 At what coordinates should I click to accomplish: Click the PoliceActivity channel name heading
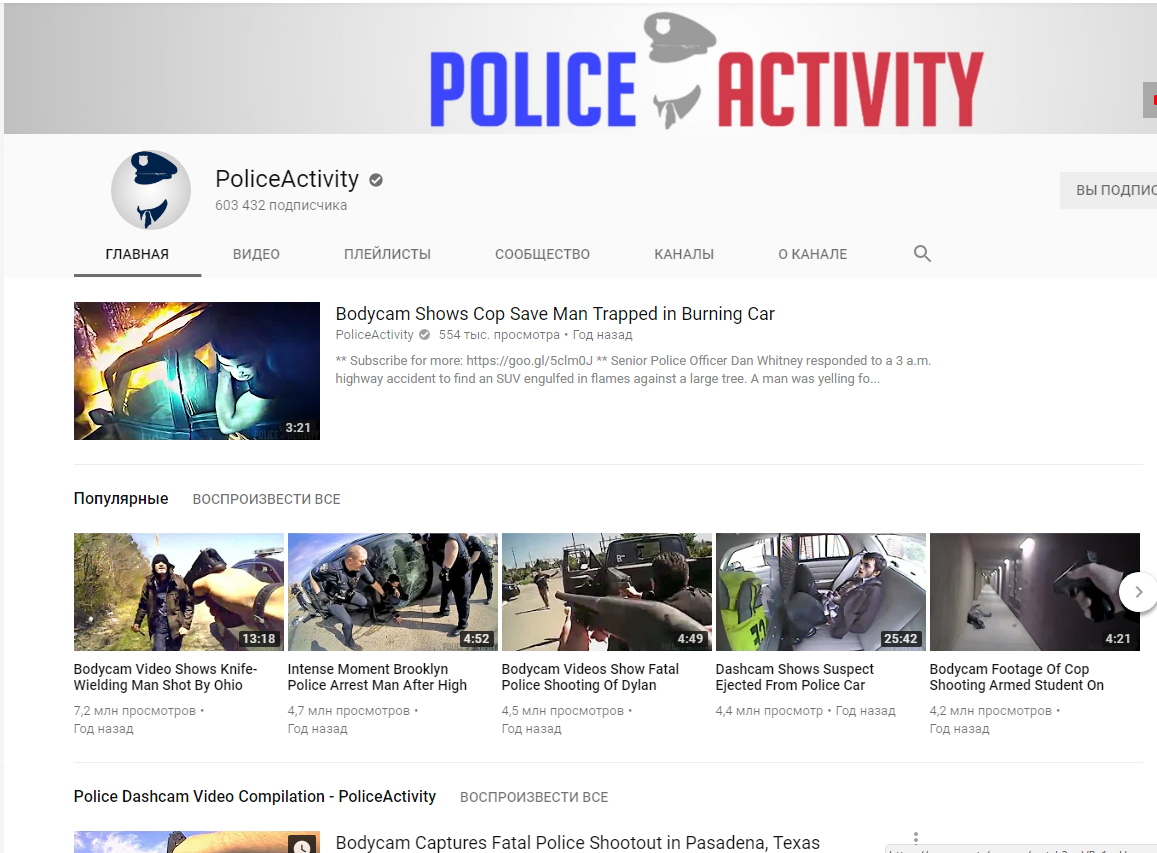coord(287,179)
